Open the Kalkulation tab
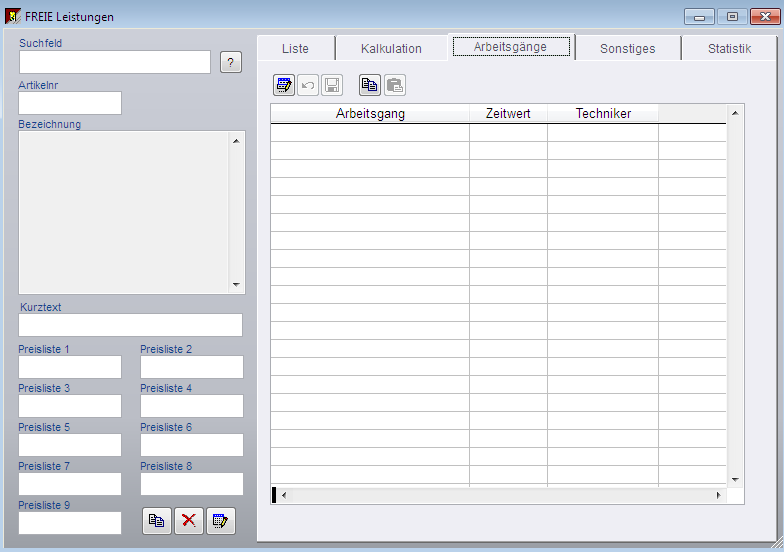This screenshot has height=552, width=784. tap(391, 48)
